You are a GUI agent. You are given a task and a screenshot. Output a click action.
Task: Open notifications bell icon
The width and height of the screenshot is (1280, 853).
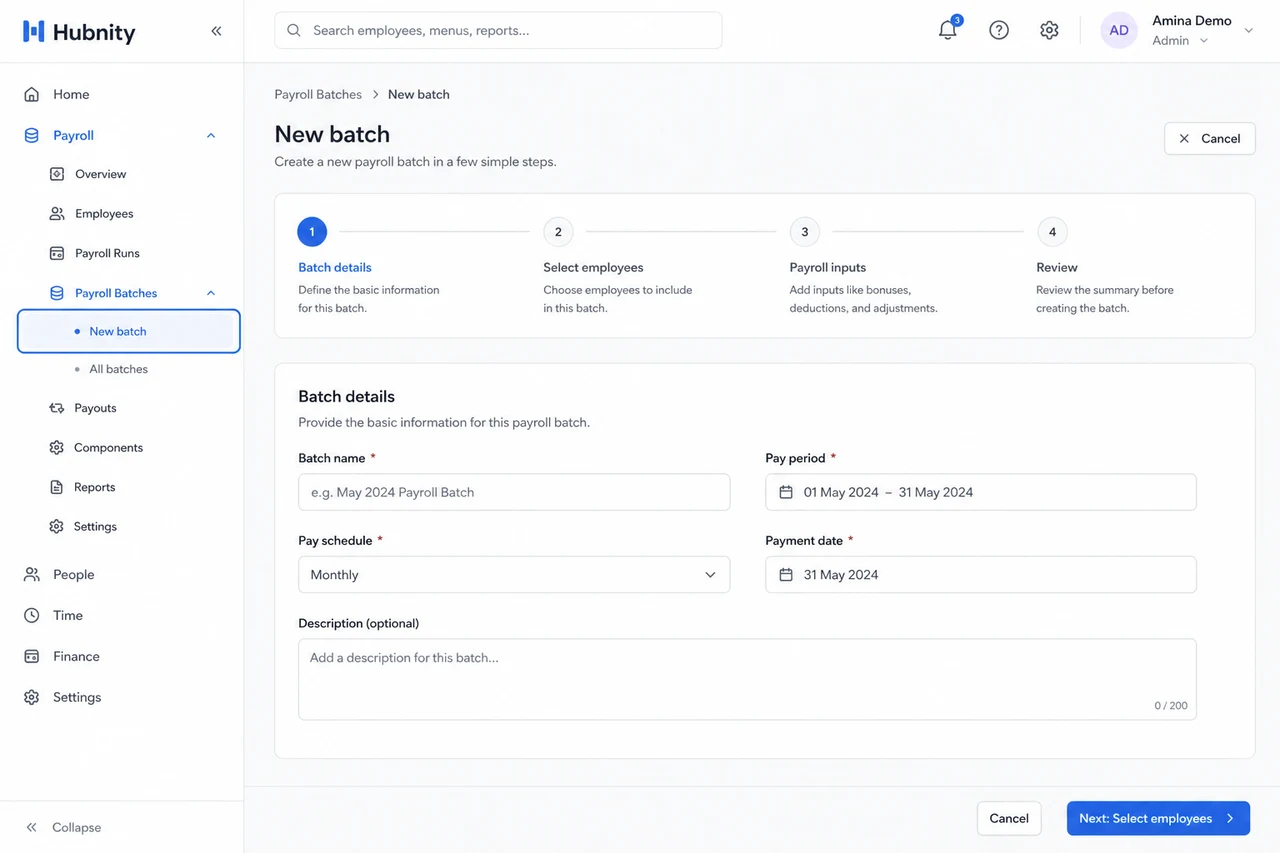coord(948,30)
